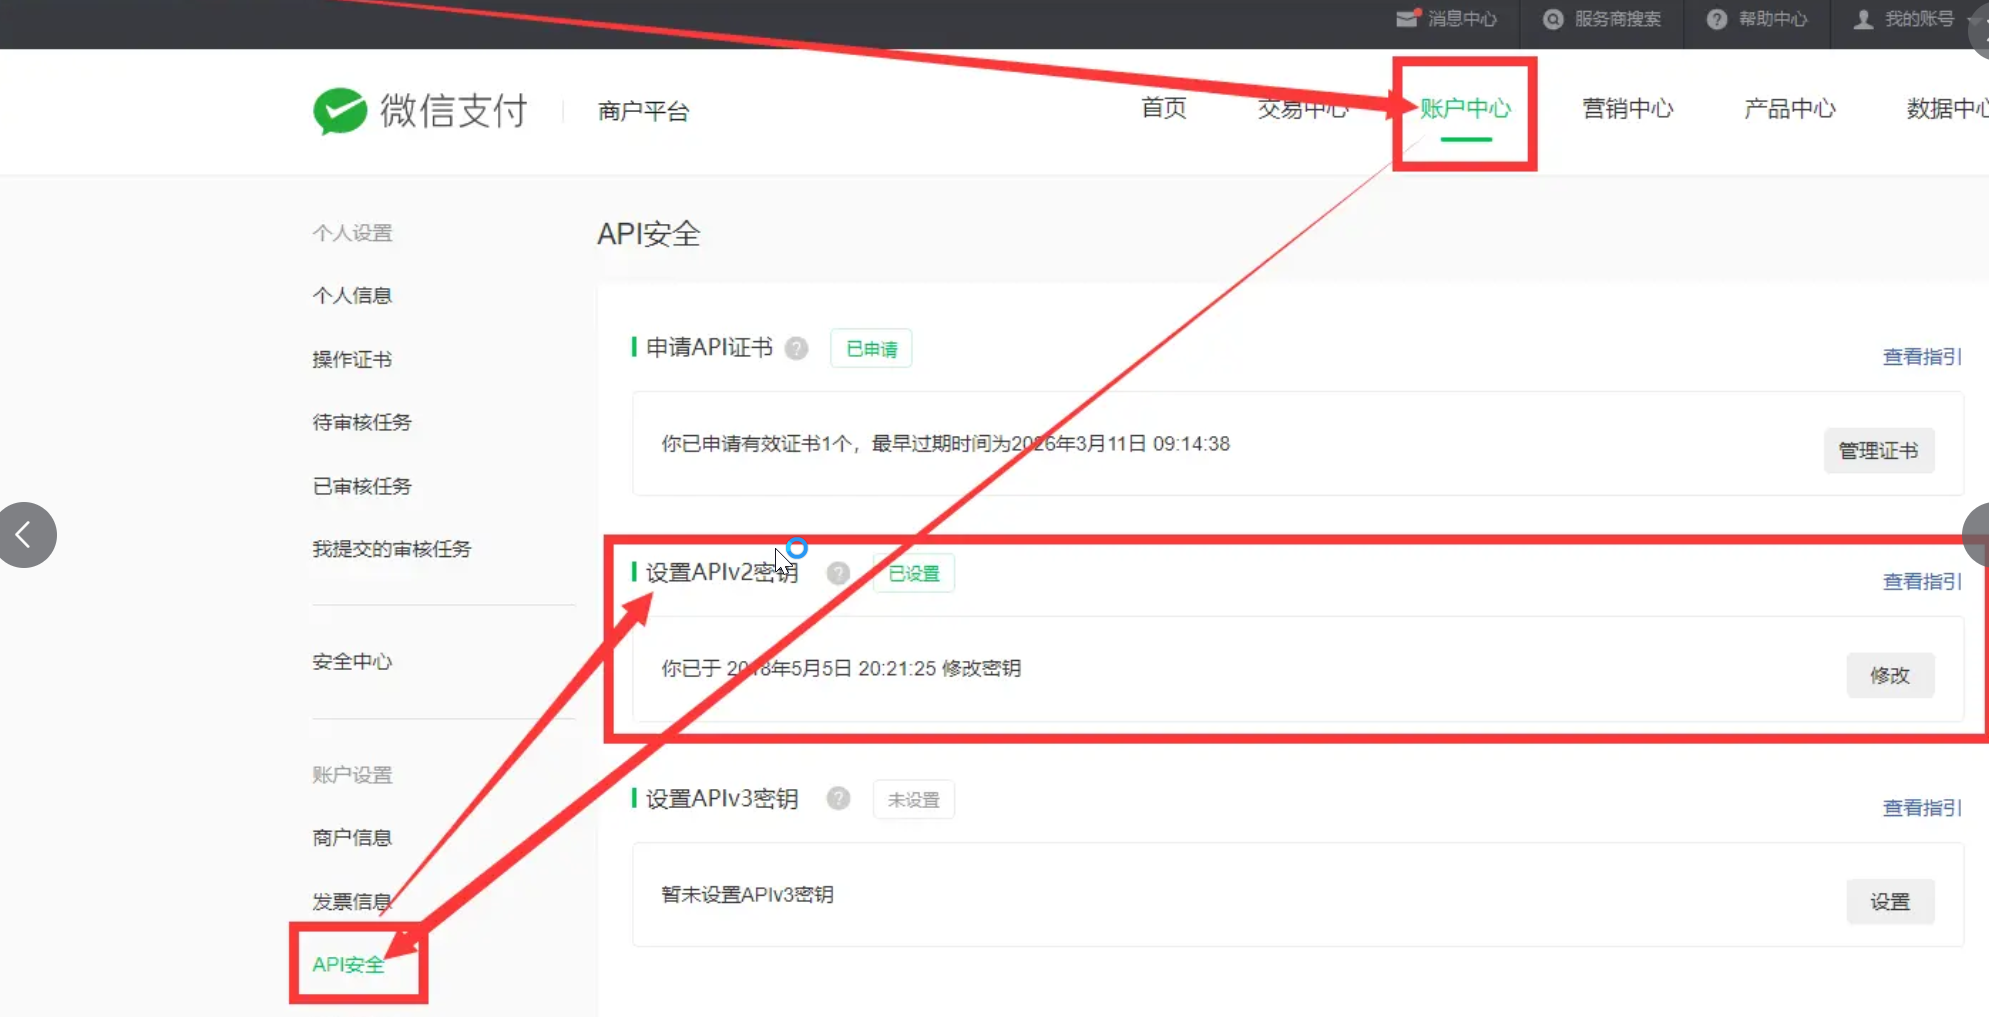Screen dimensions: 1989x1017
Task: Click the WeChat Pay green logo
Action: tap(340, 111)
